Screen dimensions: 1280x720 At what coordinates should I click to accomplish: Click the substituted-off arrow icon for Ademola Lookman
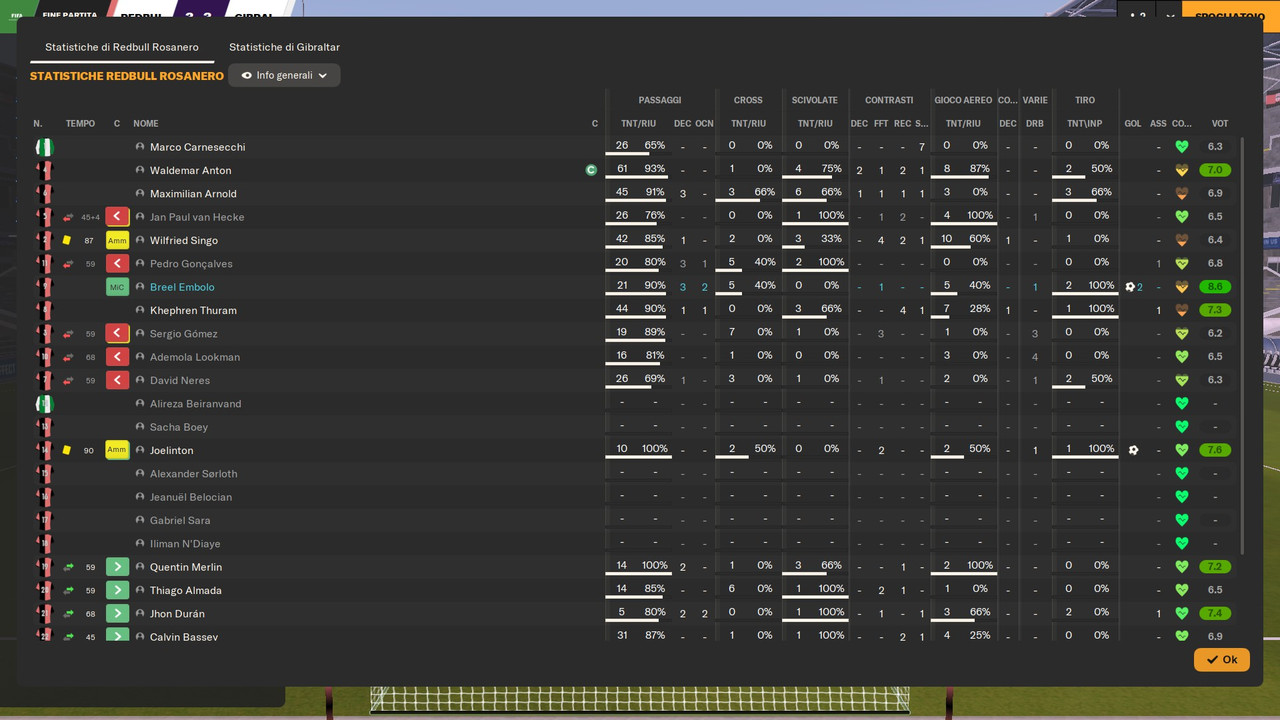(x=117, y=357)
